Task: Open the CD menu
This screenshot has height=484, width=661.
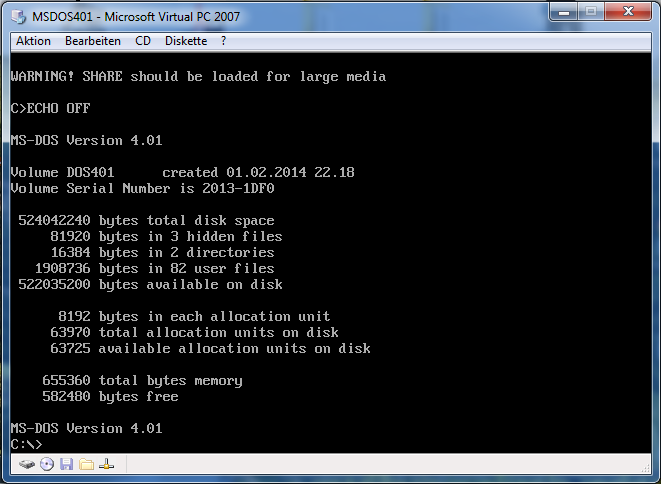Action: coord(143,41)
